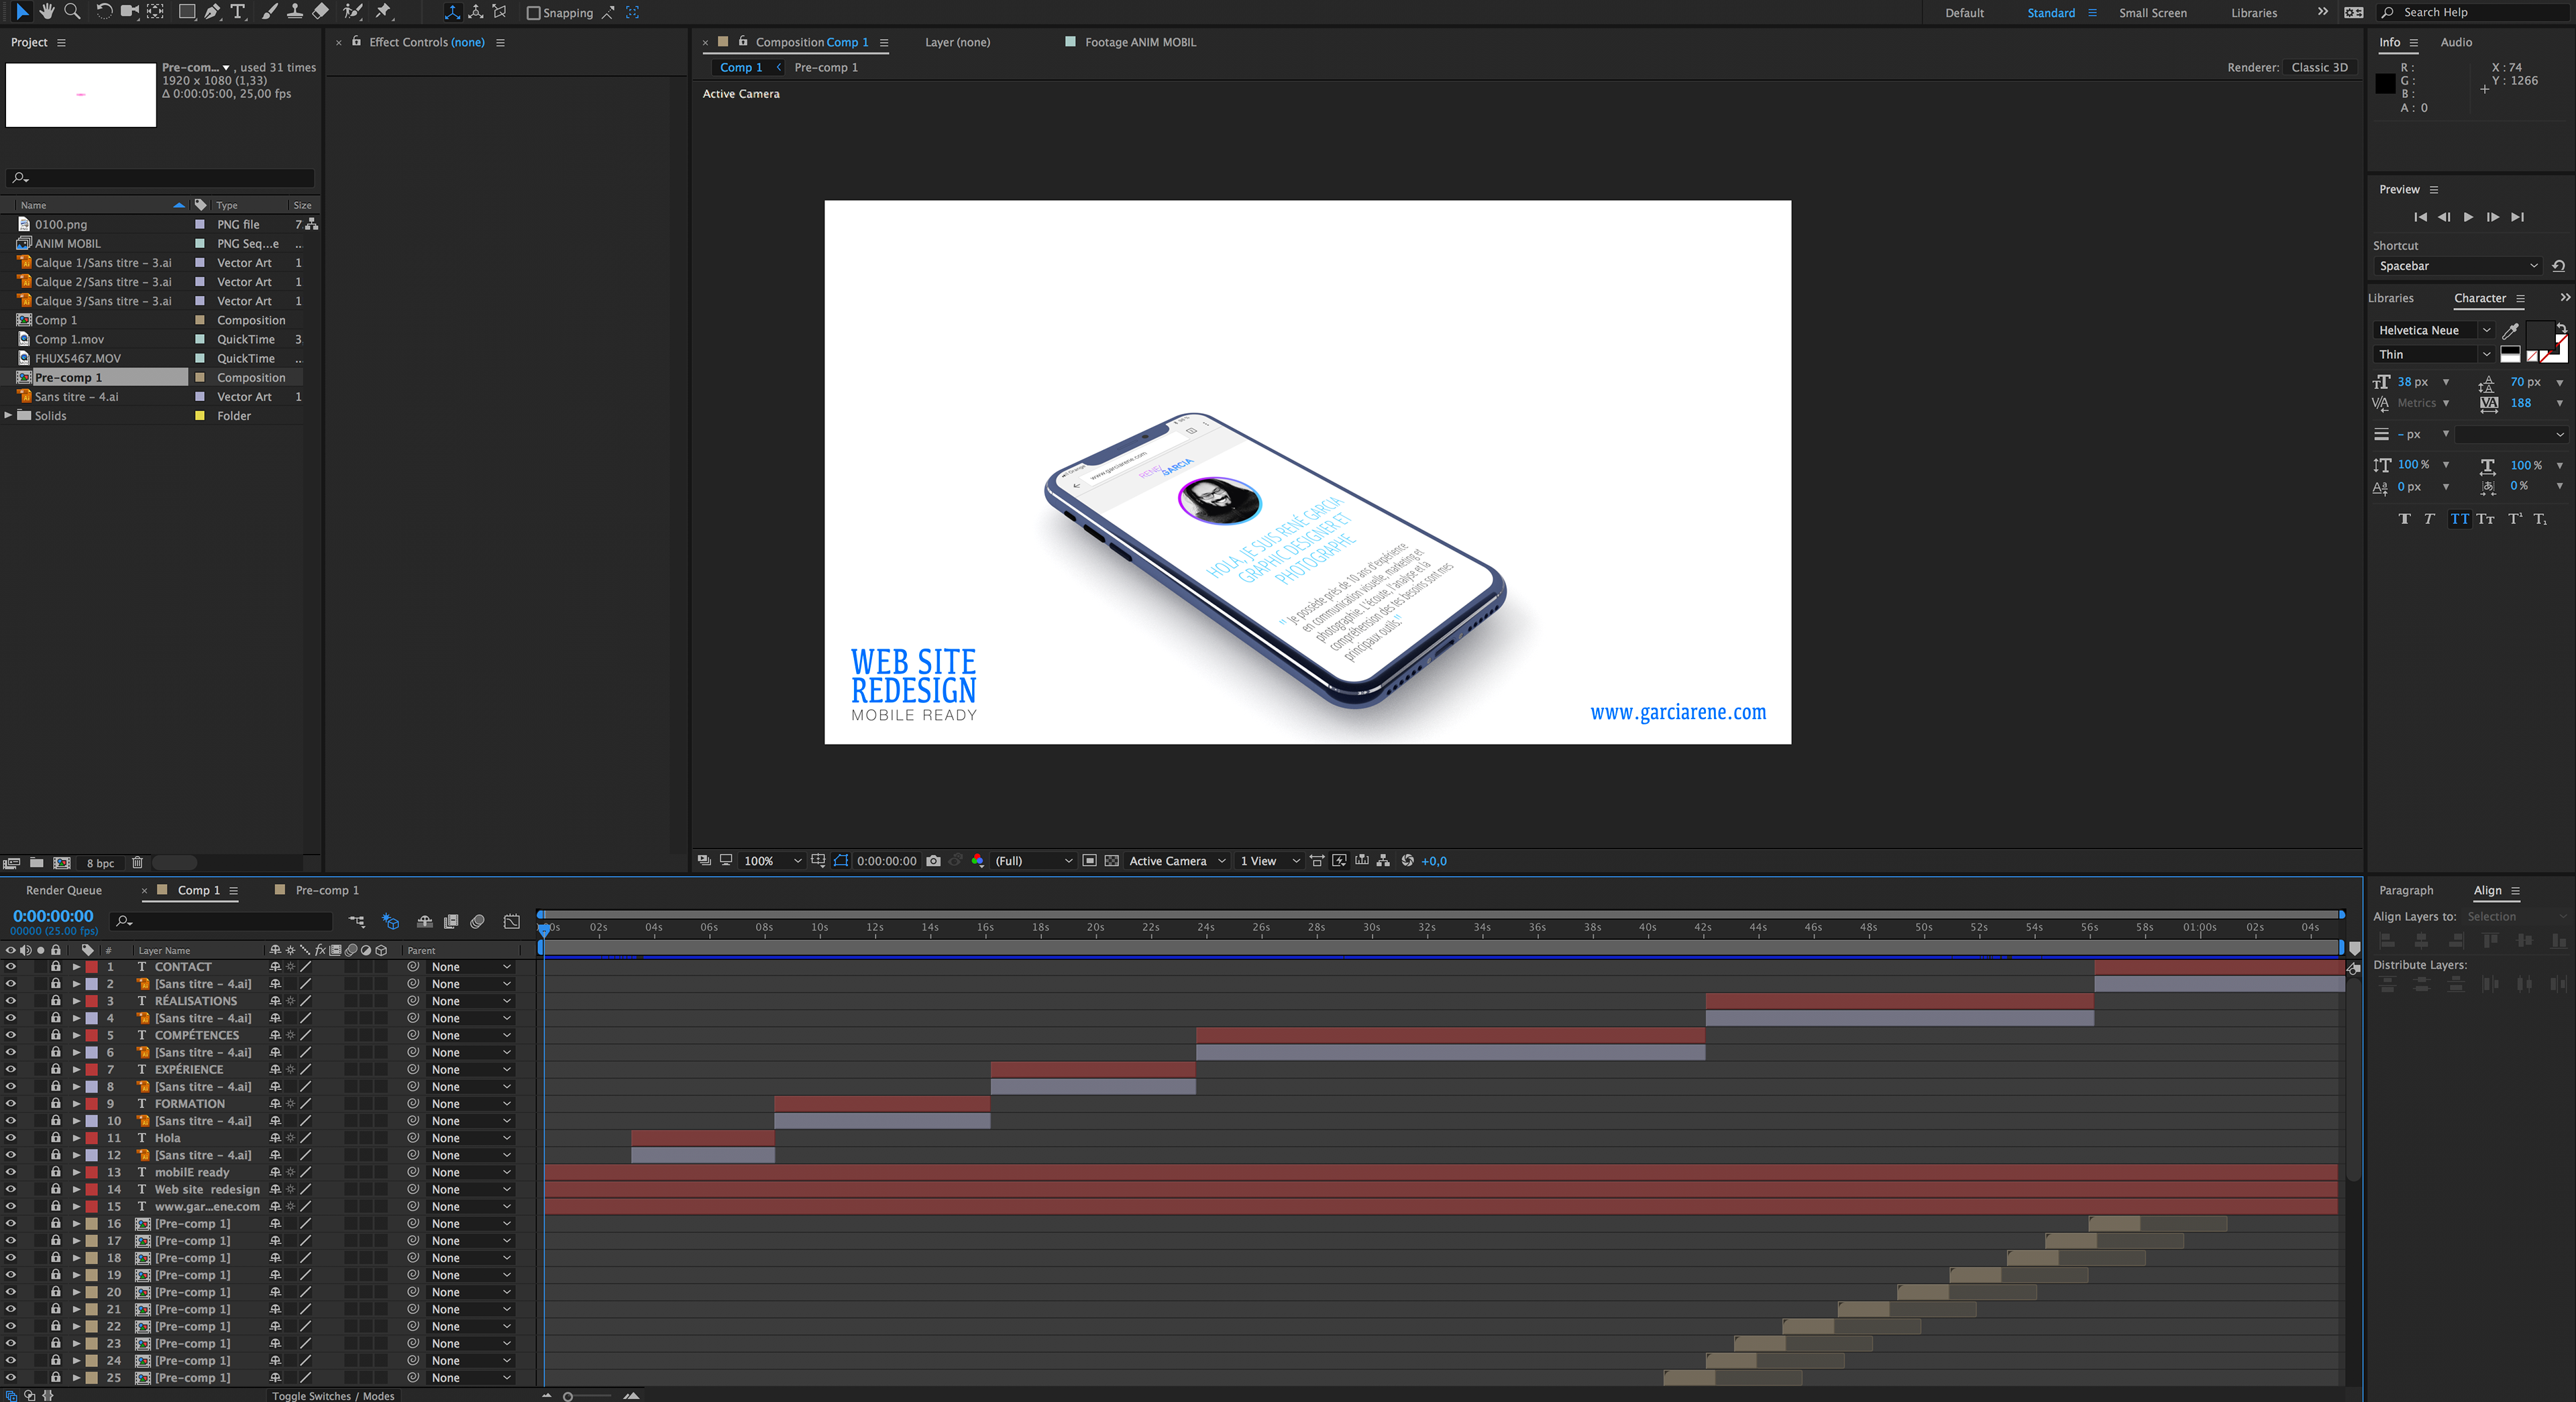This screenshot has width=2576, height=1402.
Task: Select the Puppet Pin tool
Action: point(384,12)
